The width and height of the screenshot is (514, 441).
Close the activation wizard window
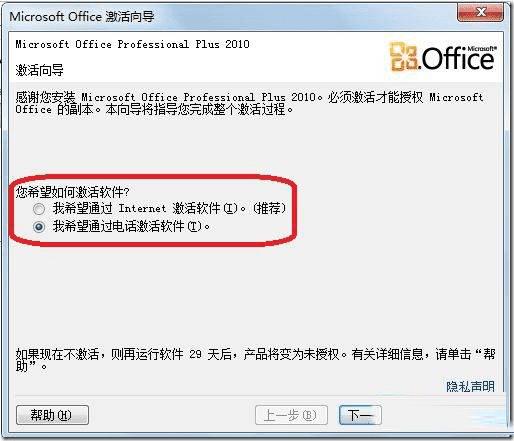click(480, 13)
